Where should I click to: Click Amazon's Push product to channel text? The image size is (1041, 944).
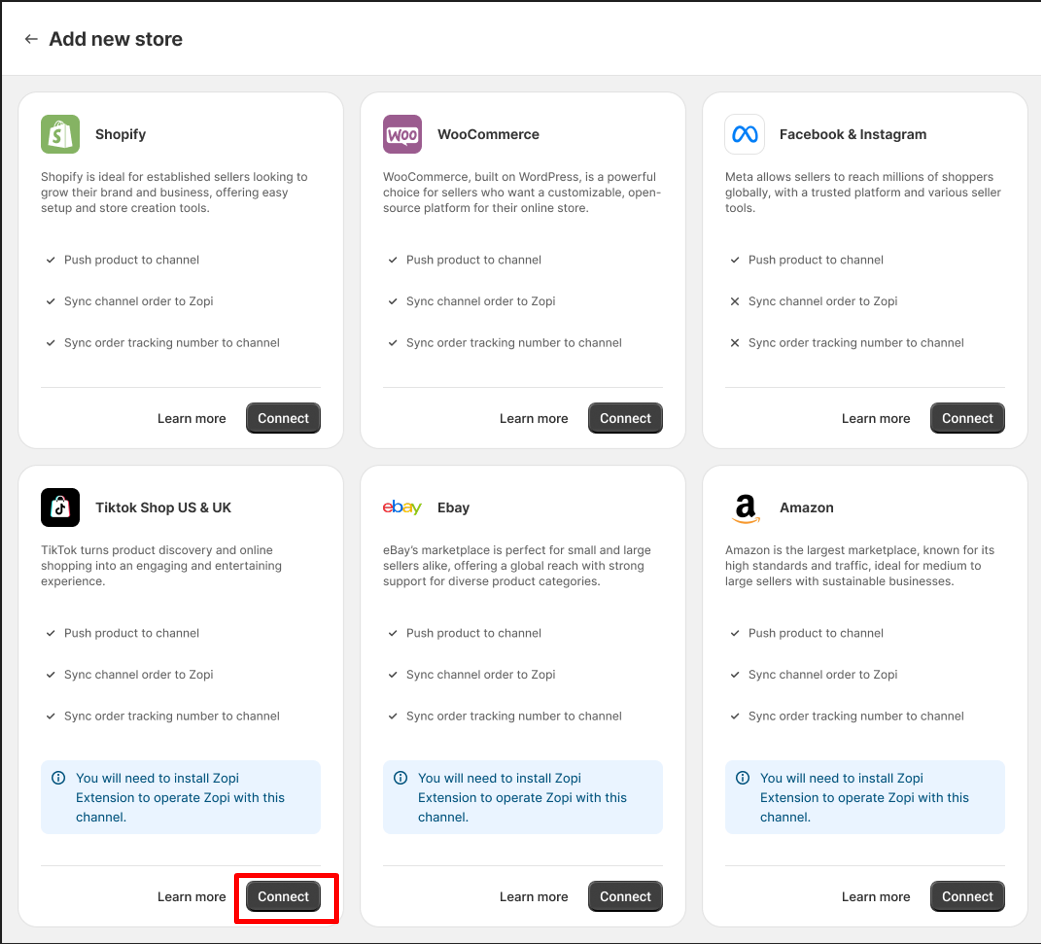coord(816,633)
